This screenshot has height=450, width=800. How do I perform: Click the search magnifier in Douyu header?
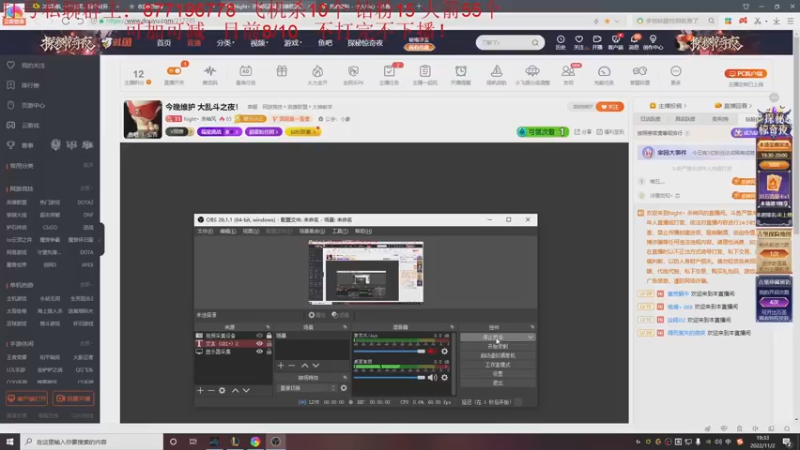coord(535,43)
